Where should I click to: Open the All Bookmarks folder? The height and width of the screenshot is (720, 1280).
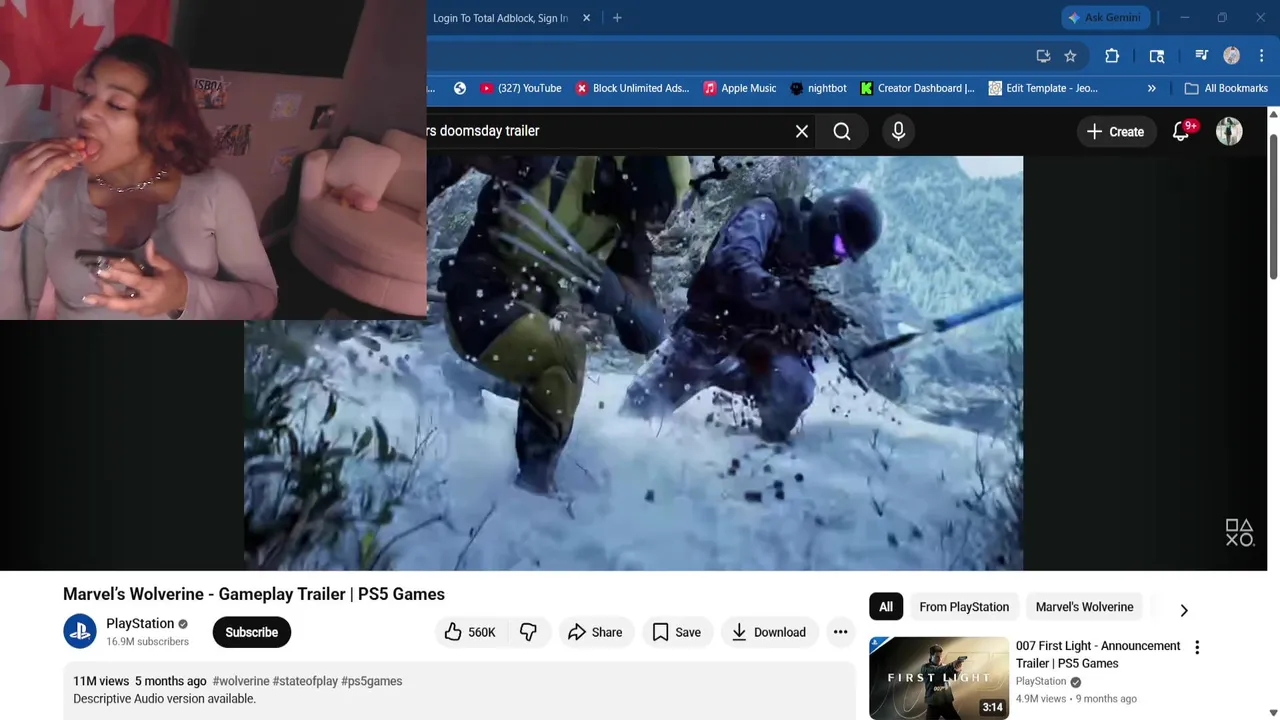click(1226, 88)
